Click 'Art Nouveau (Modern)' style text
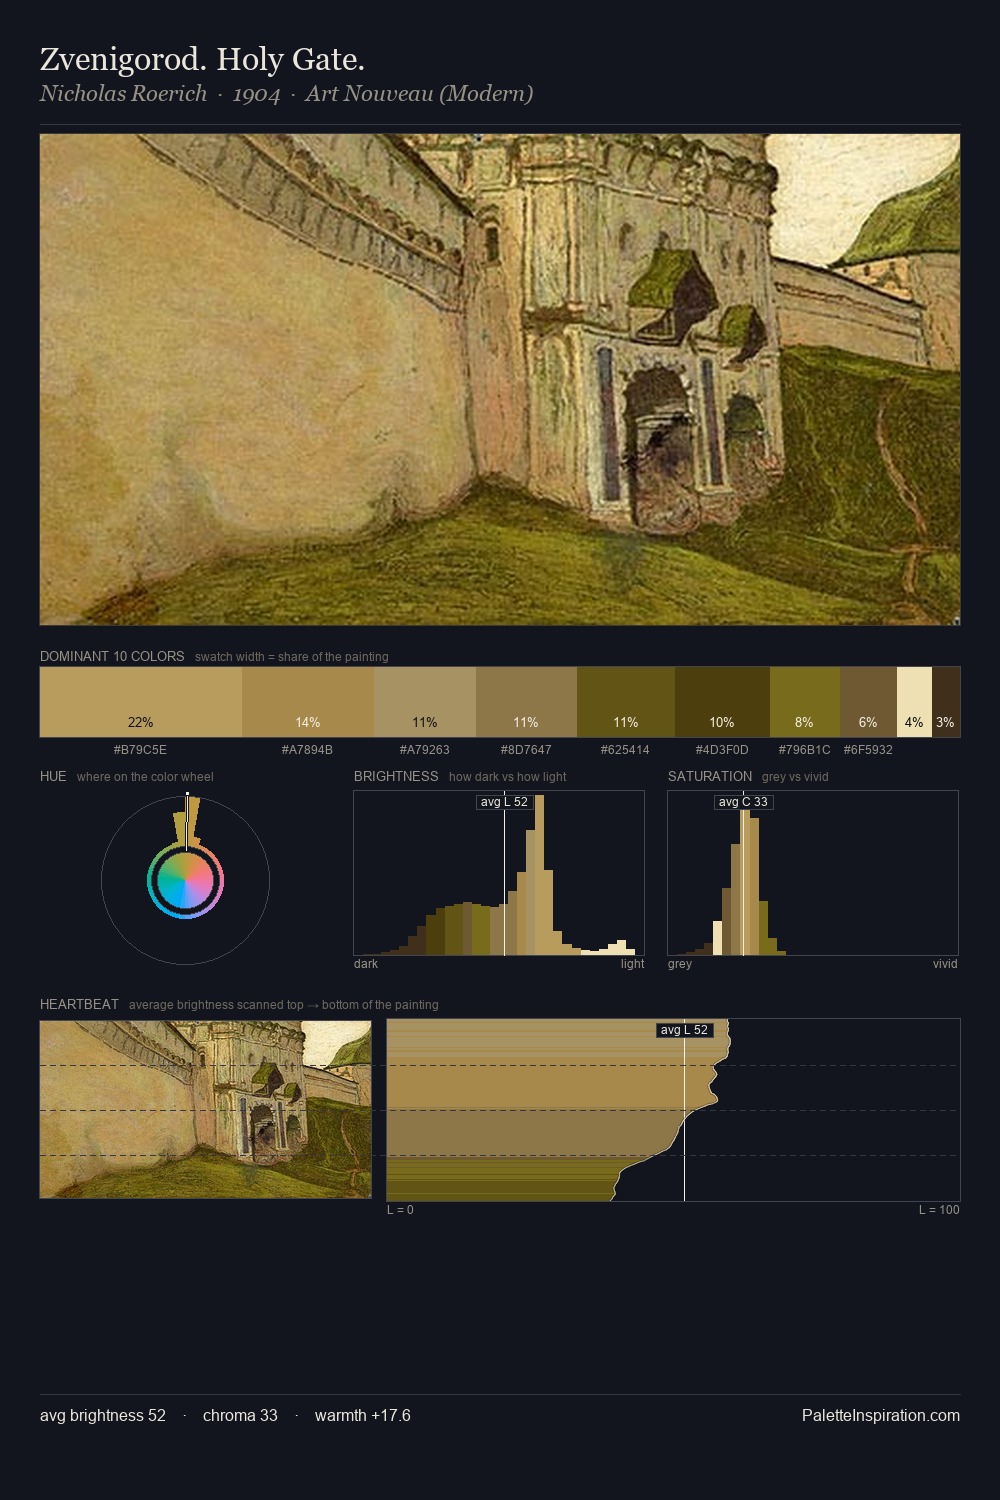The width and height of the screenshot is (1000, 1500). coord(419,94)
